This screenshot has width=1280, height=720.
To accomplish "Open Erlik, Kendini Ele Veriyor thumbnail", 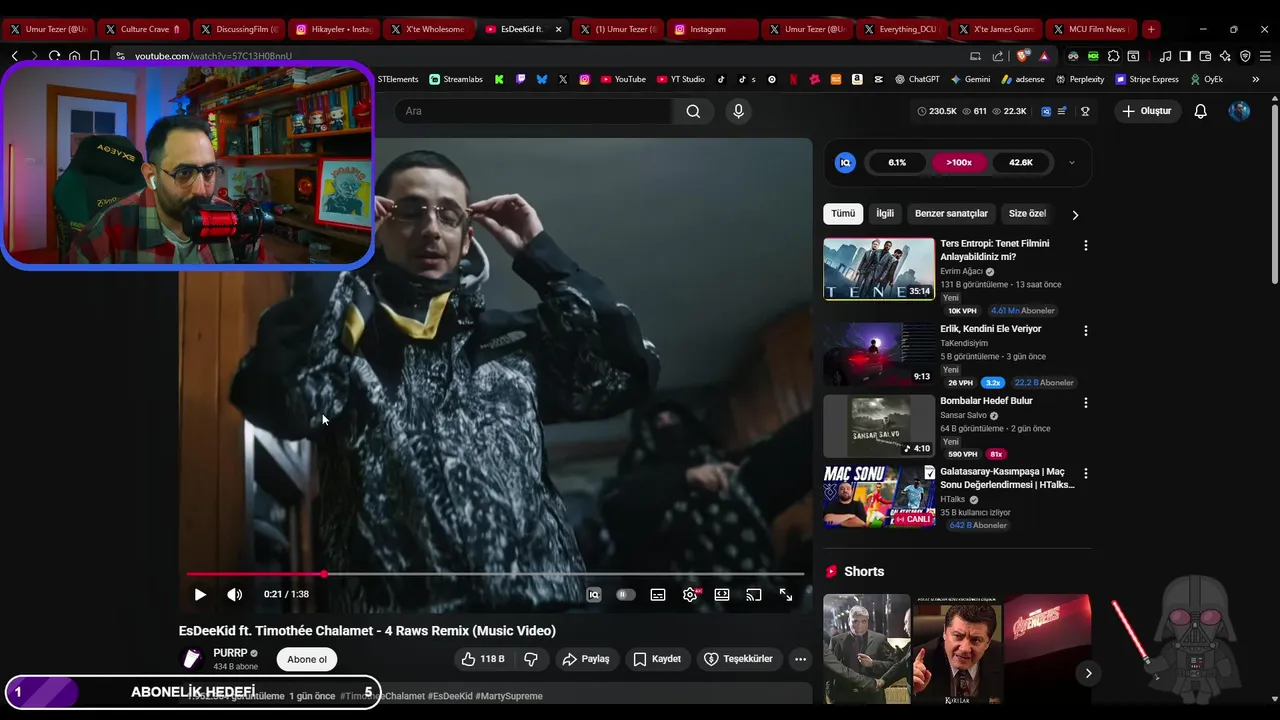I will (879, 354).
